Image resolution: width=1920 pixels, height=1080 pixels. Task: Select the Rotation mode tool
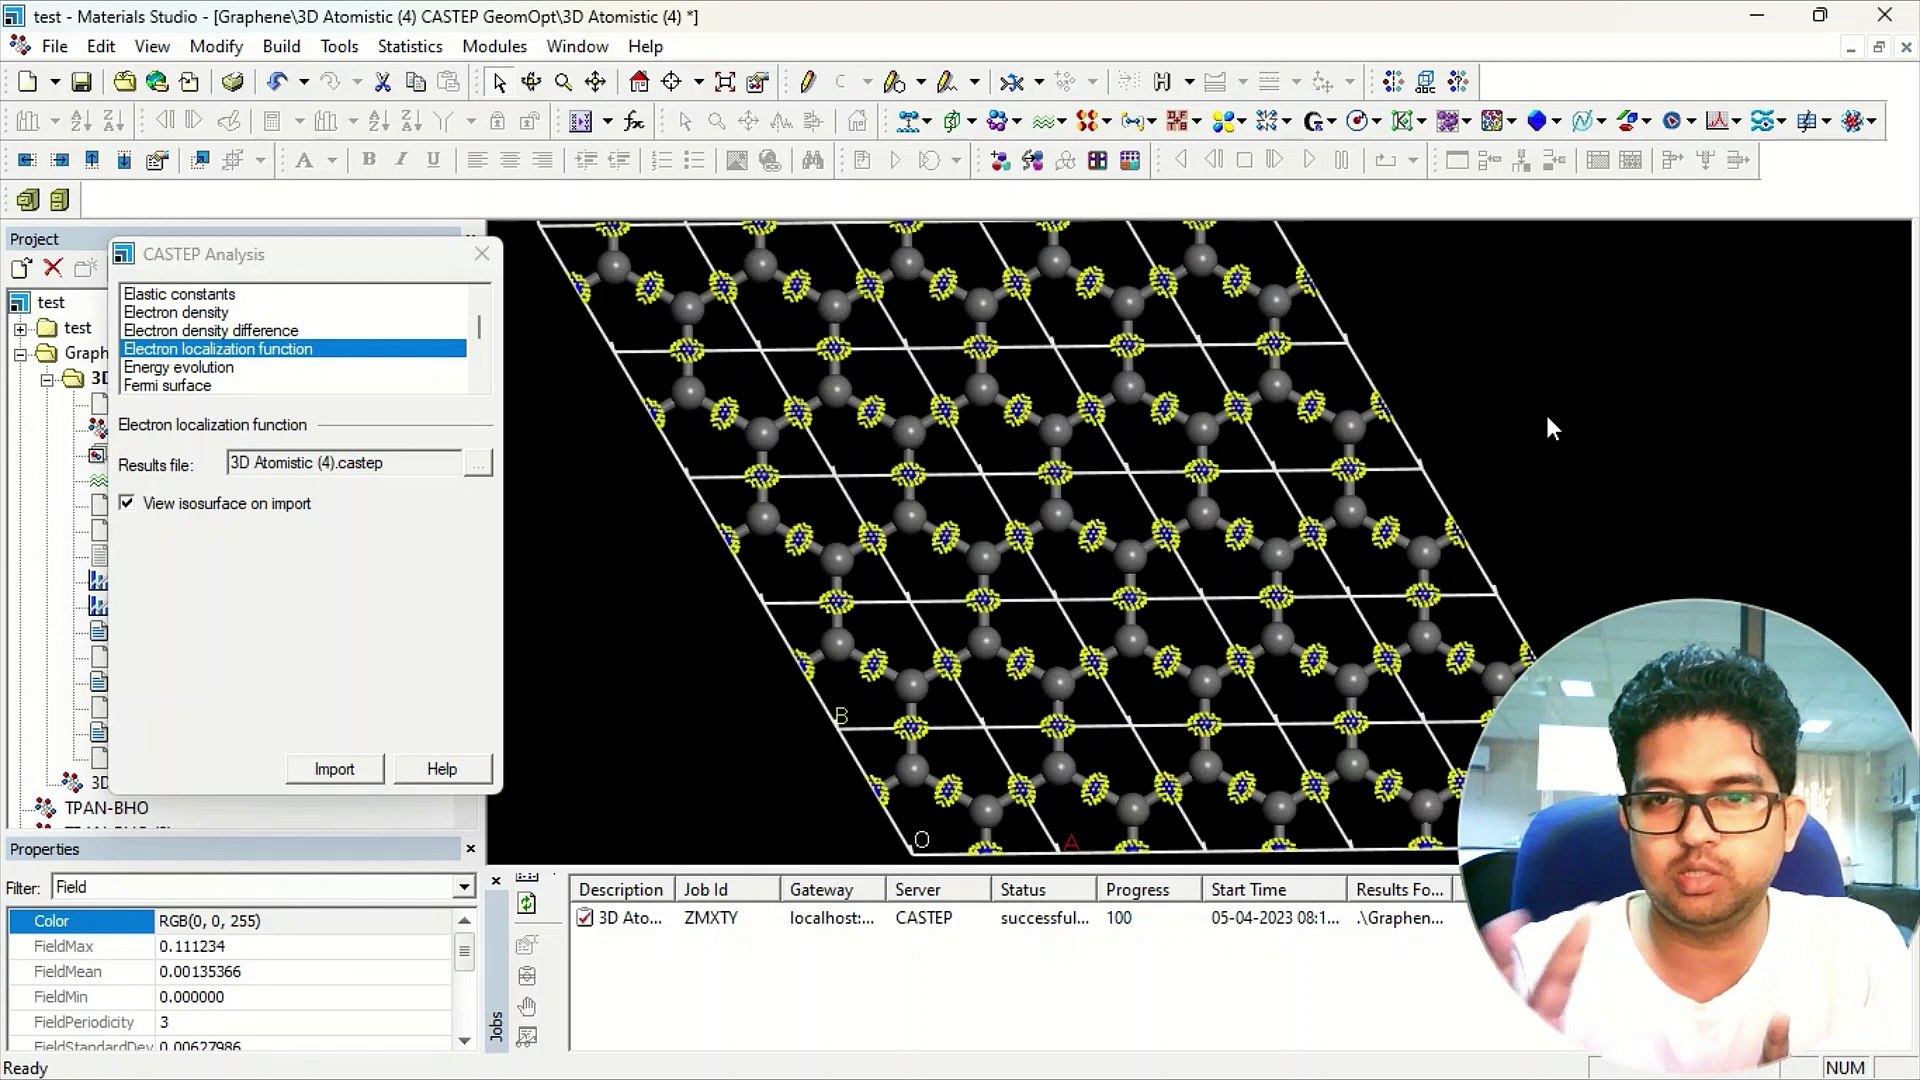click(531, 82)
